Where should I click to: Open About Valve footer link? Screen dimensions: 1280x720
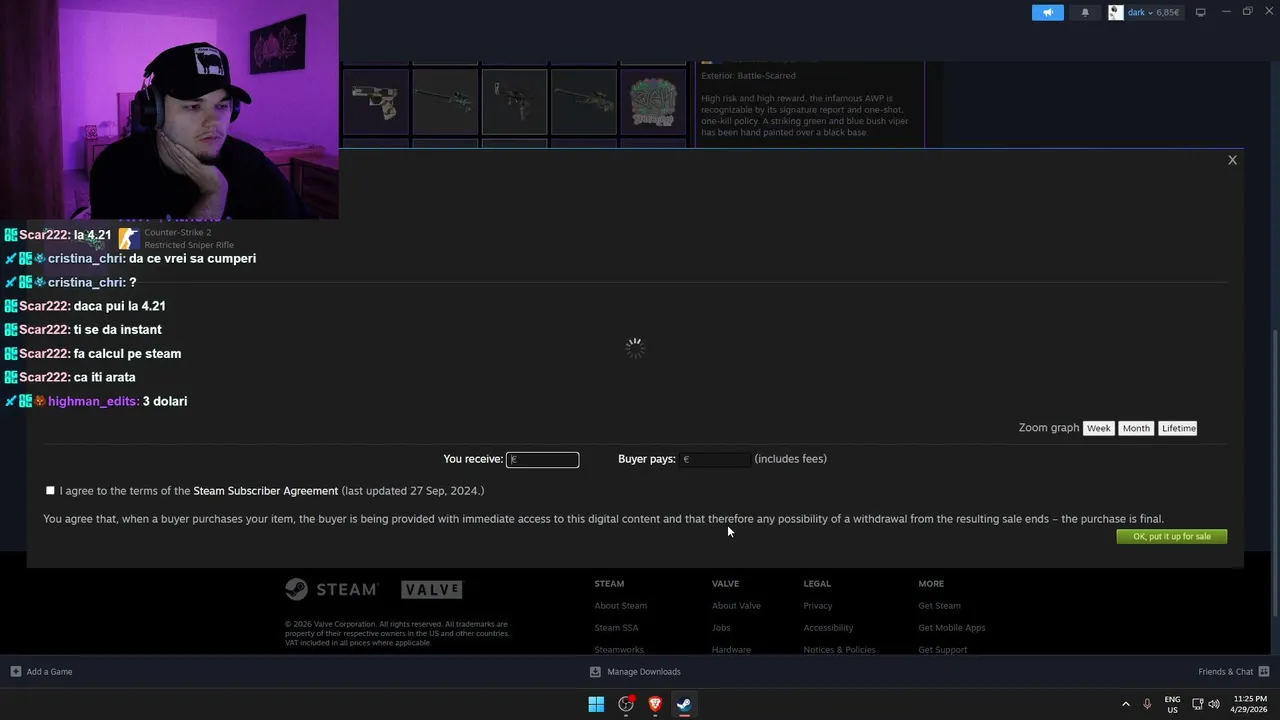(736, 606)
